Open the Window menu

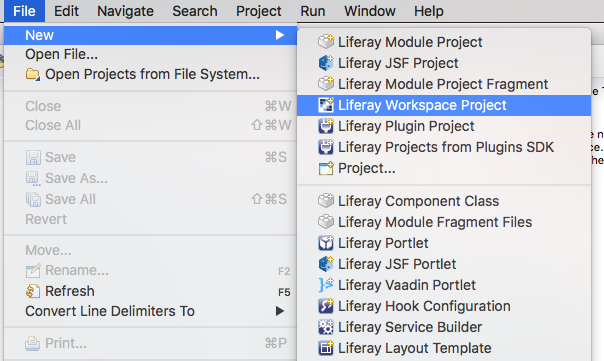point(370,11)
